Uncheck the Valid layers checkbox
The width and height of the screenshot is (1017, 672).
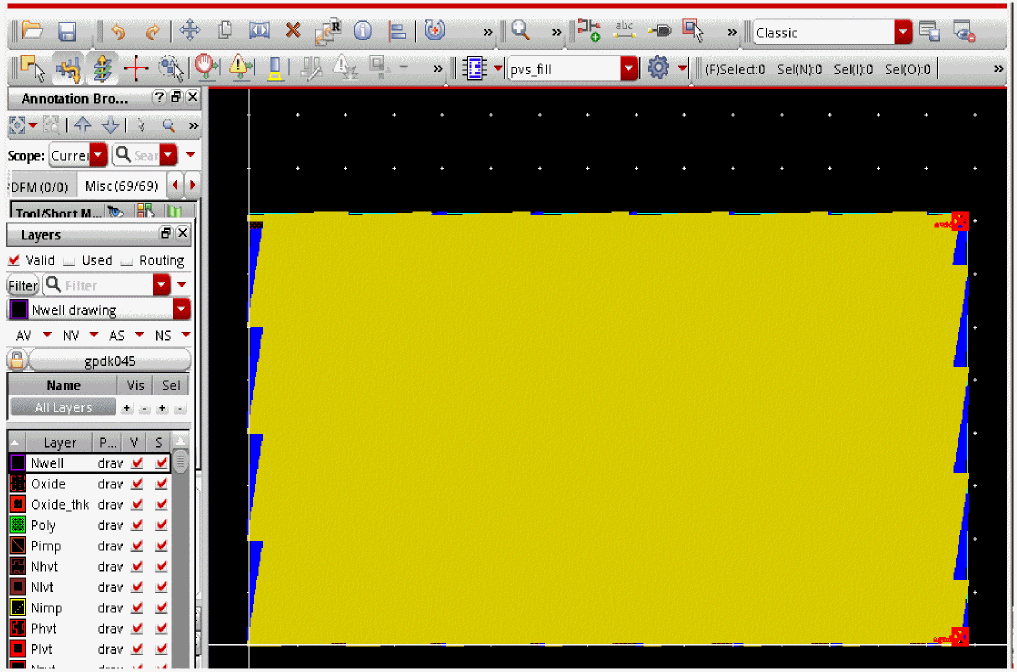tap(14, 260)
